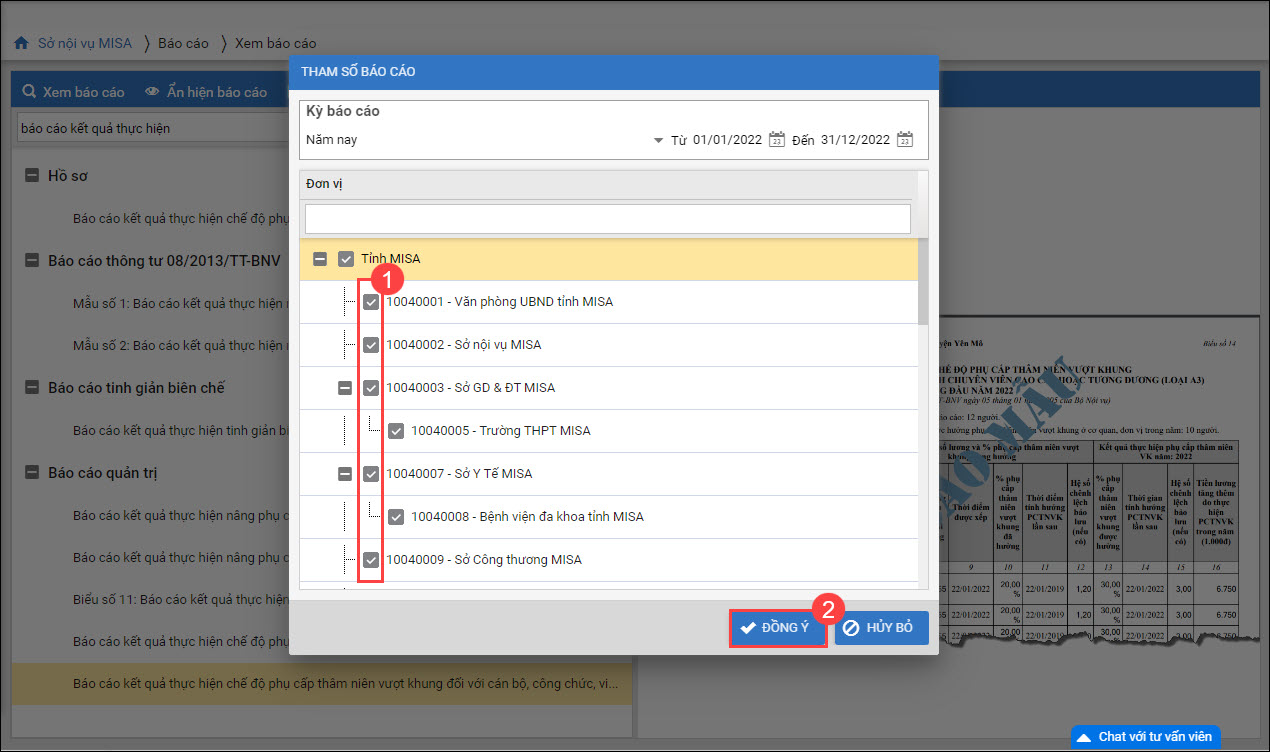Image resolution: width=1270 pixels, height=752 pixels.
Task: Open the start date calendar picker
Action: coord(776,140)
